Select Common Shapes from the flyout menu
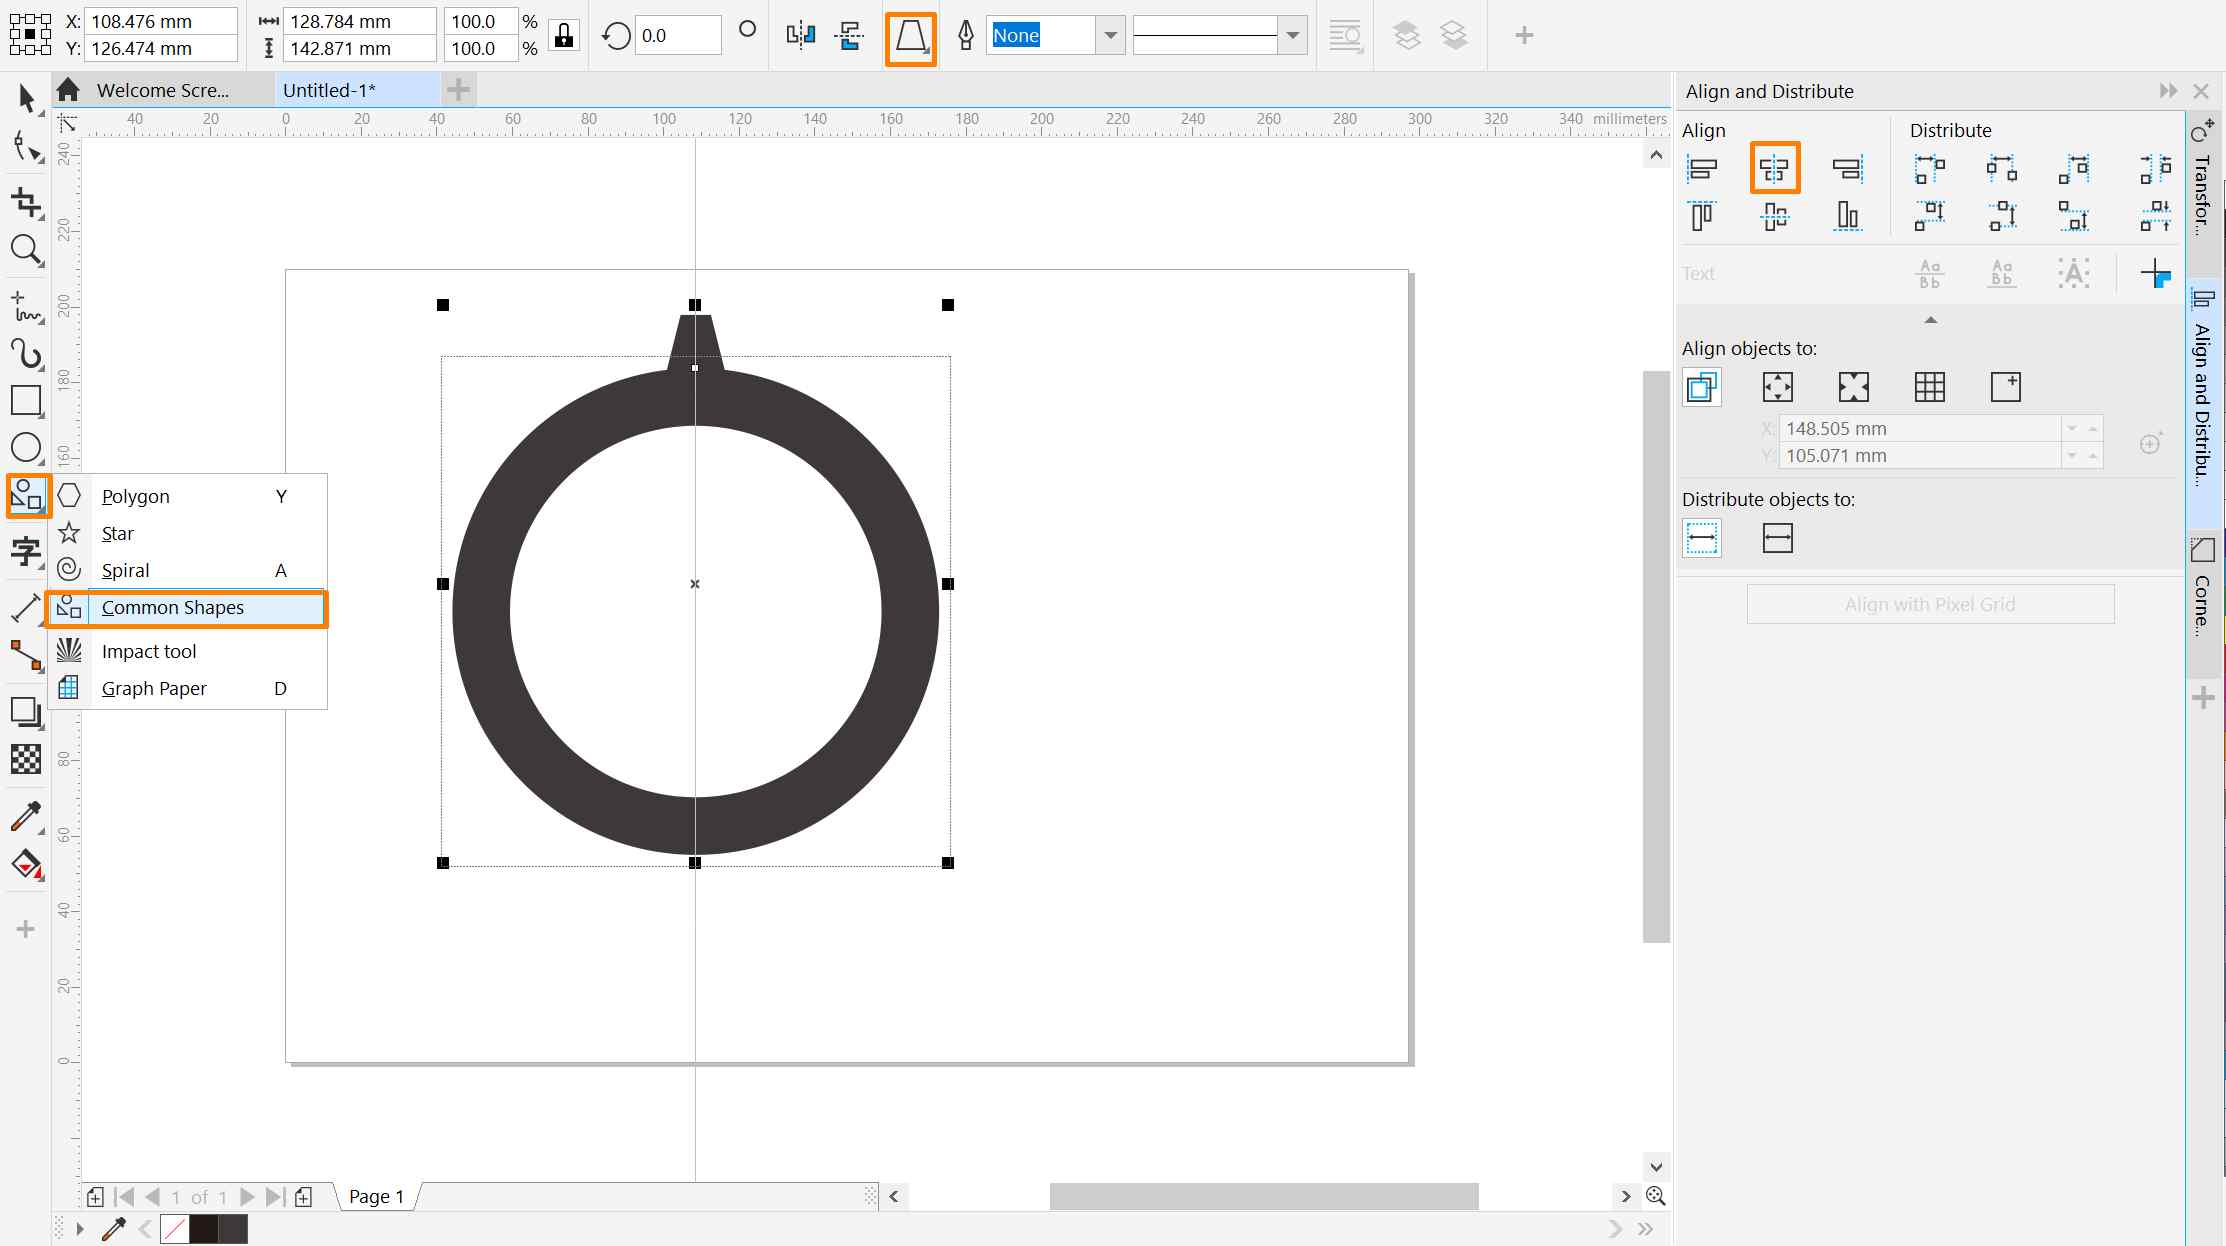 [x=172, y=607]
